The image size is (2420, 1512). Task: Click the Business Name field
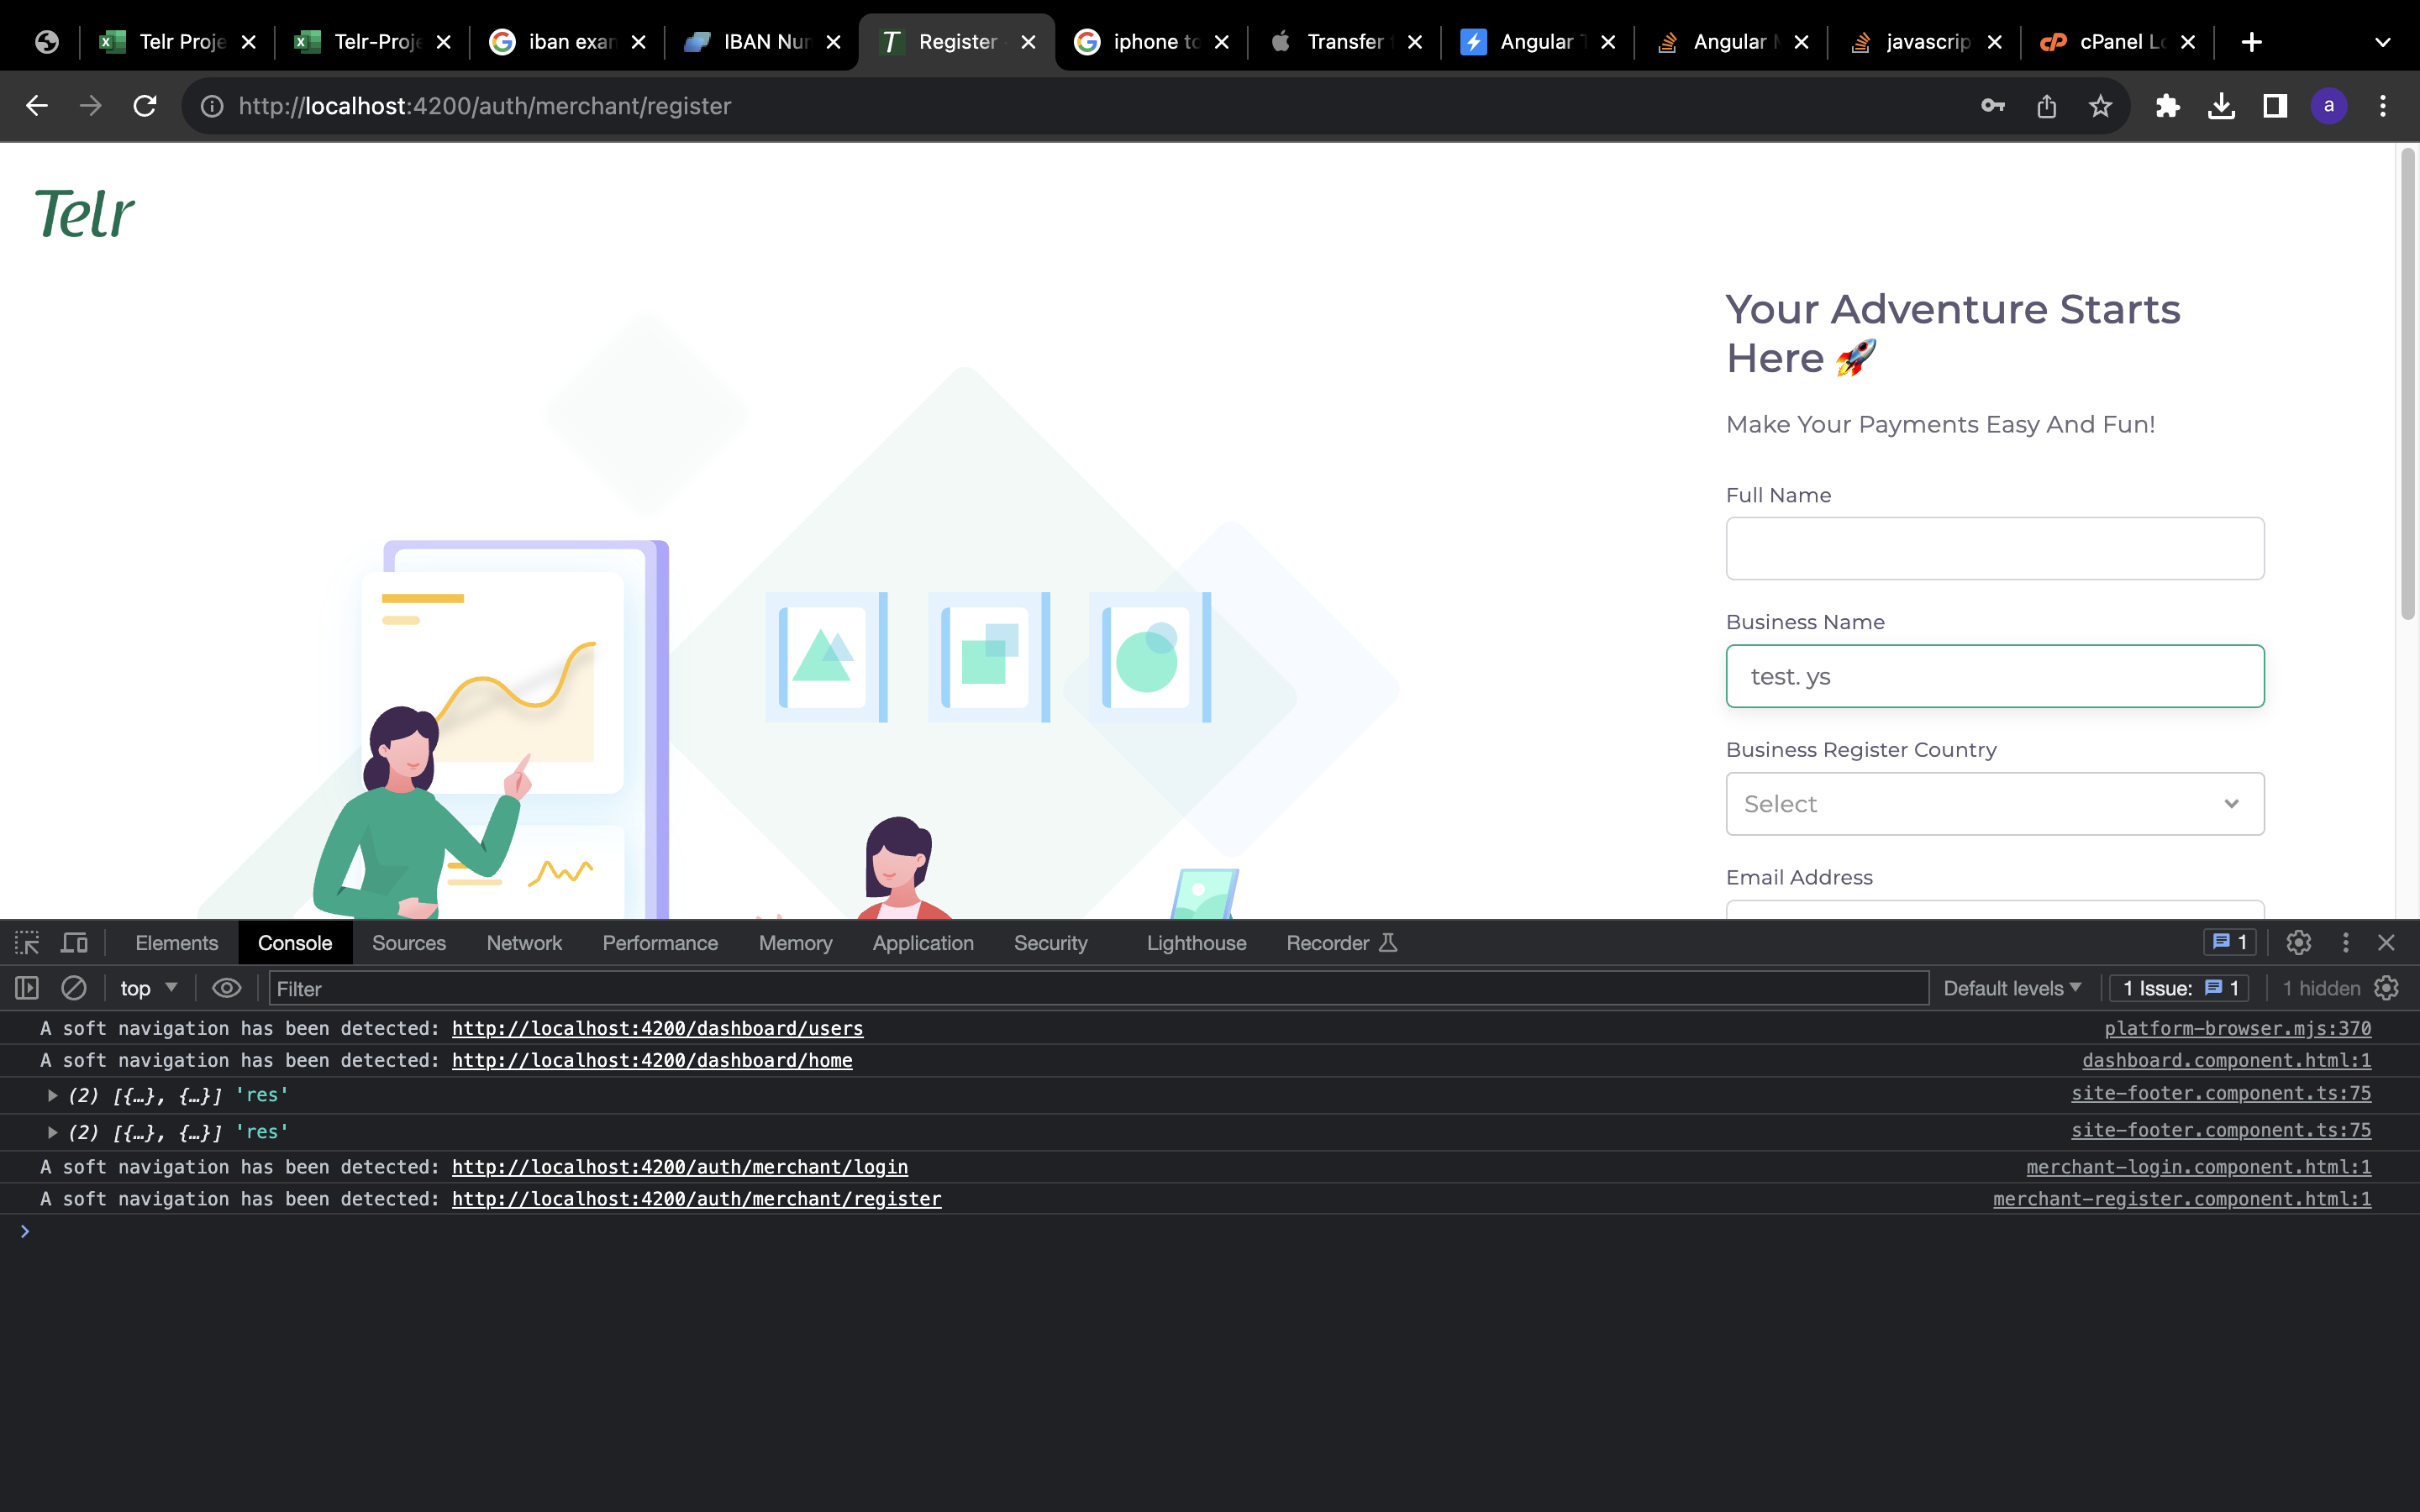[x=1995, y=676]
